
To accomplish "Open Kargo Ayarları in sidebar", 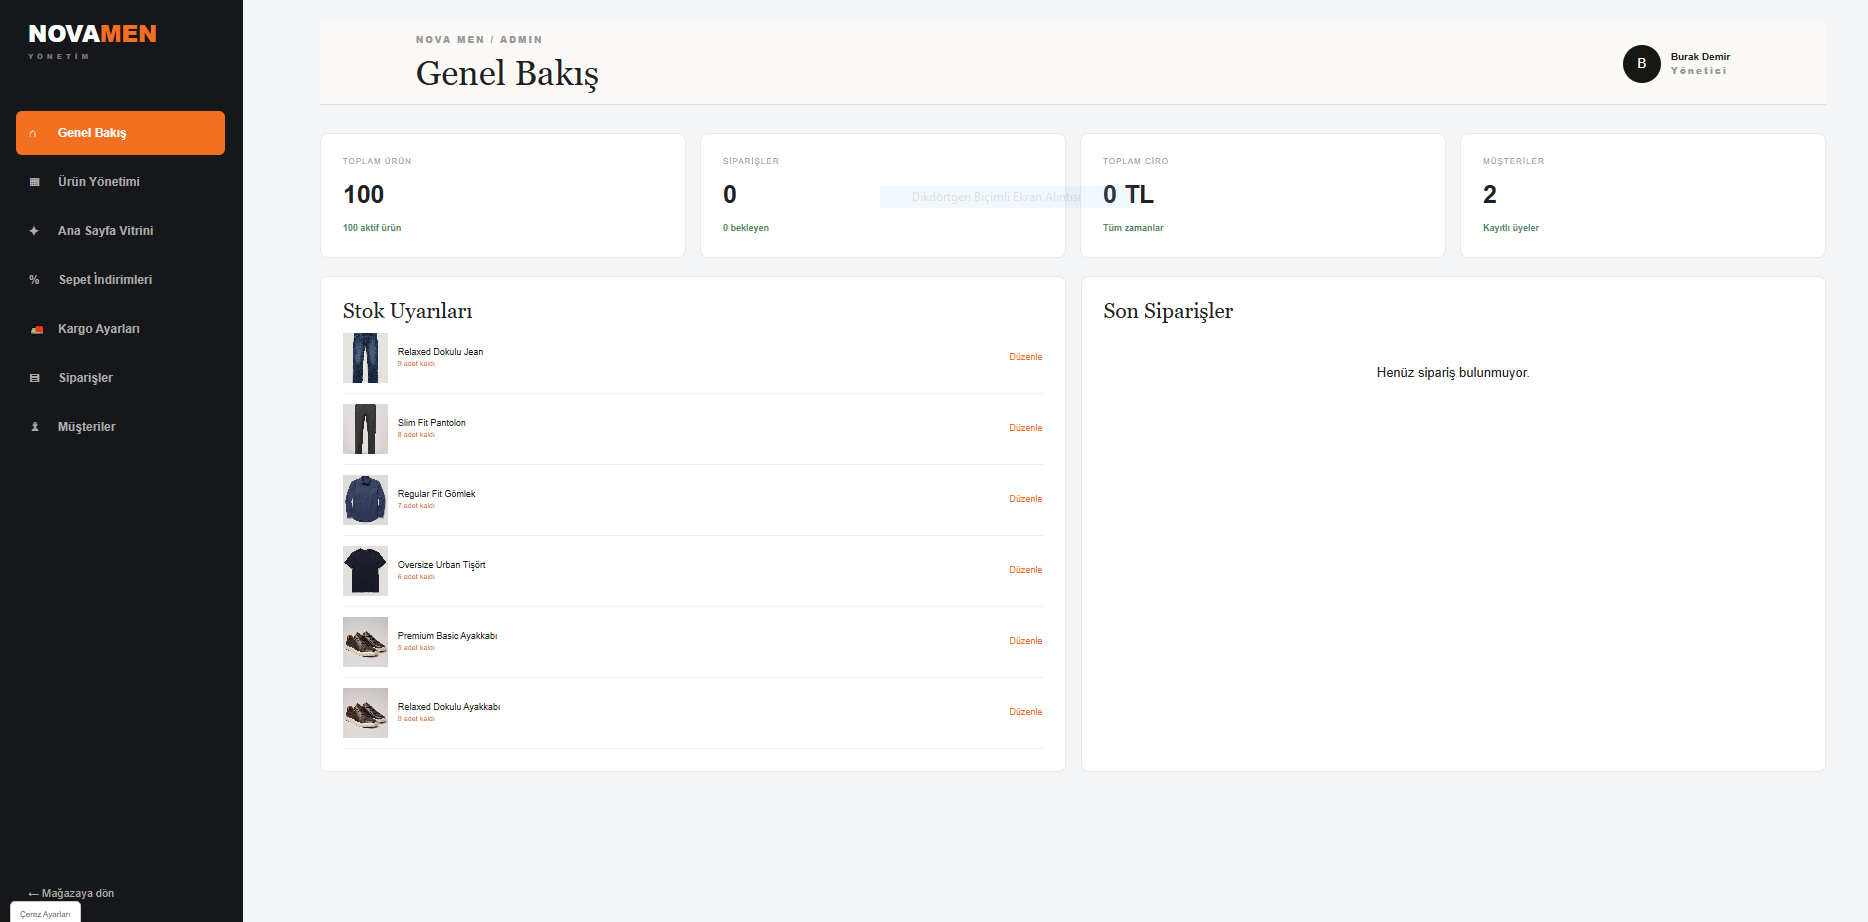I will click(x=120, y=329).
